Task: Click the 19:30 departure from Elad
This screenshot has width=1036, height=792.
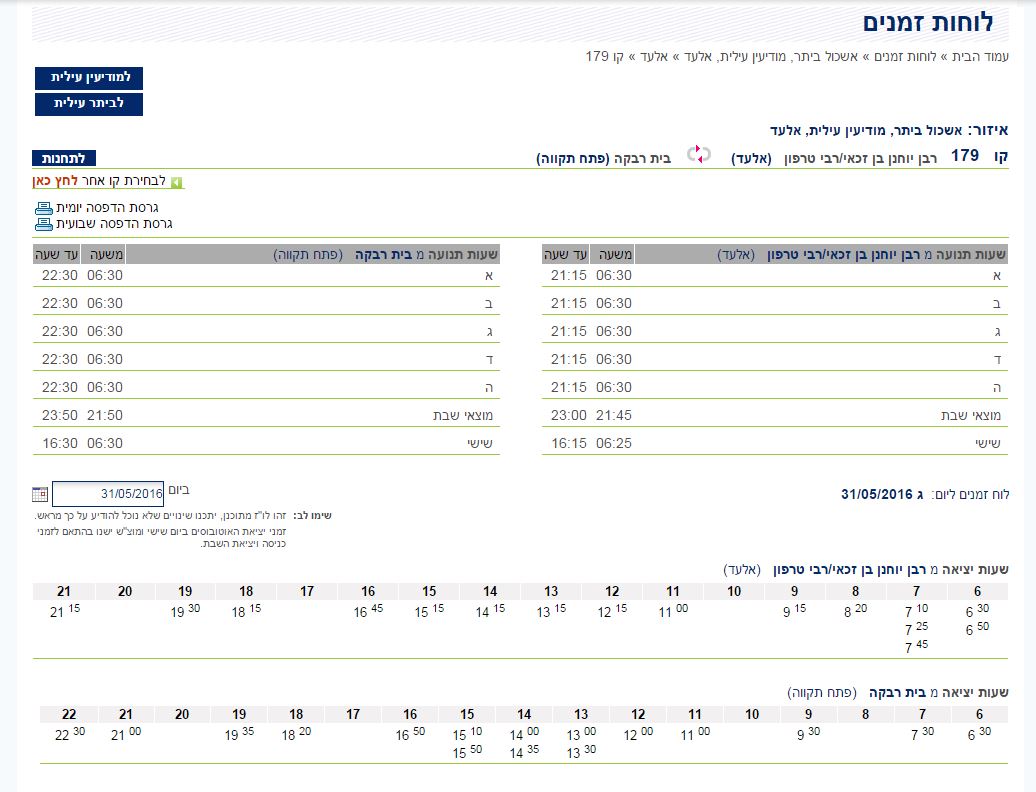Action: pos(185,610)
